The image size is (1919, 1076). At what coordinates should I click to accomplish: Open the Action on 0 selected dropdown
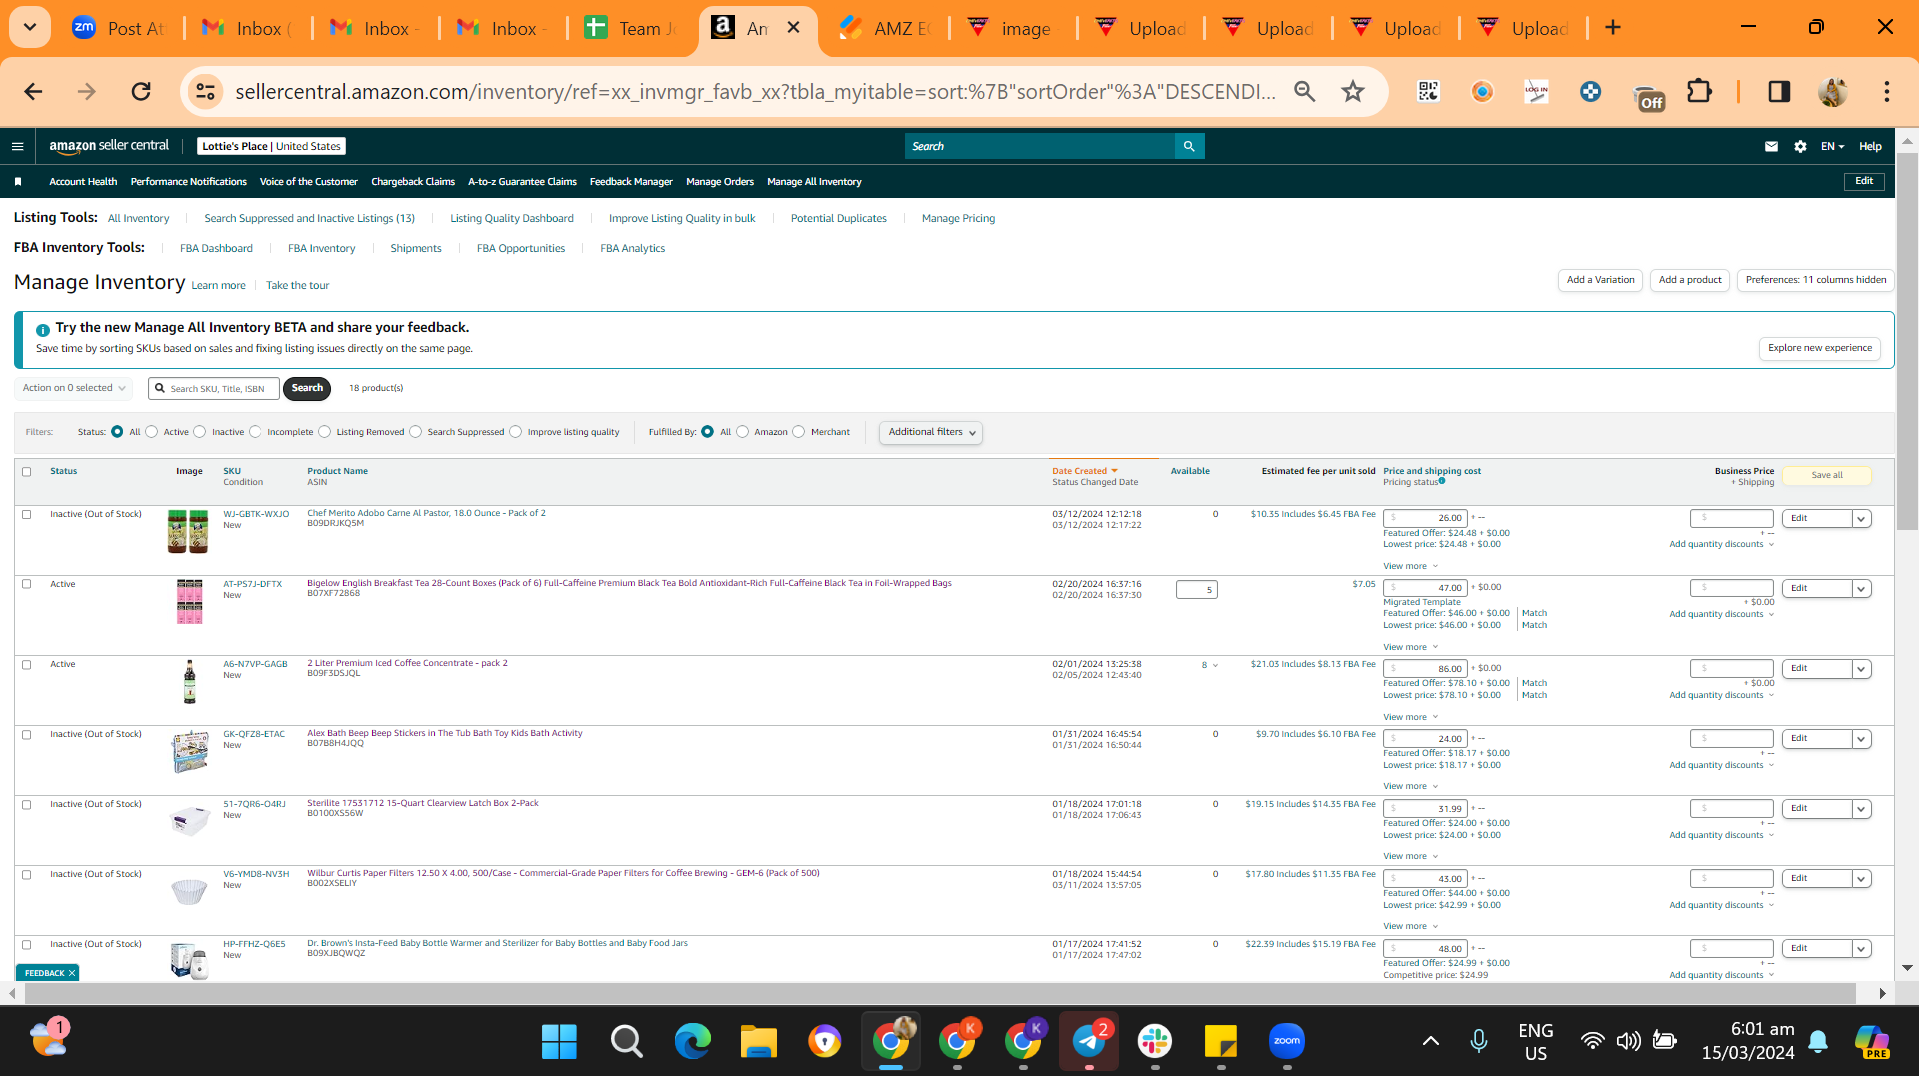click(74, 388)
